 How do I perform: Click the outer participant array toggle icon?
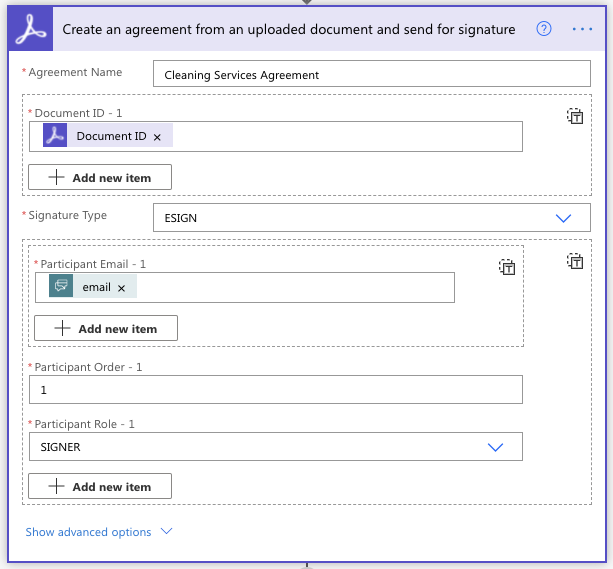pos(575,261)
